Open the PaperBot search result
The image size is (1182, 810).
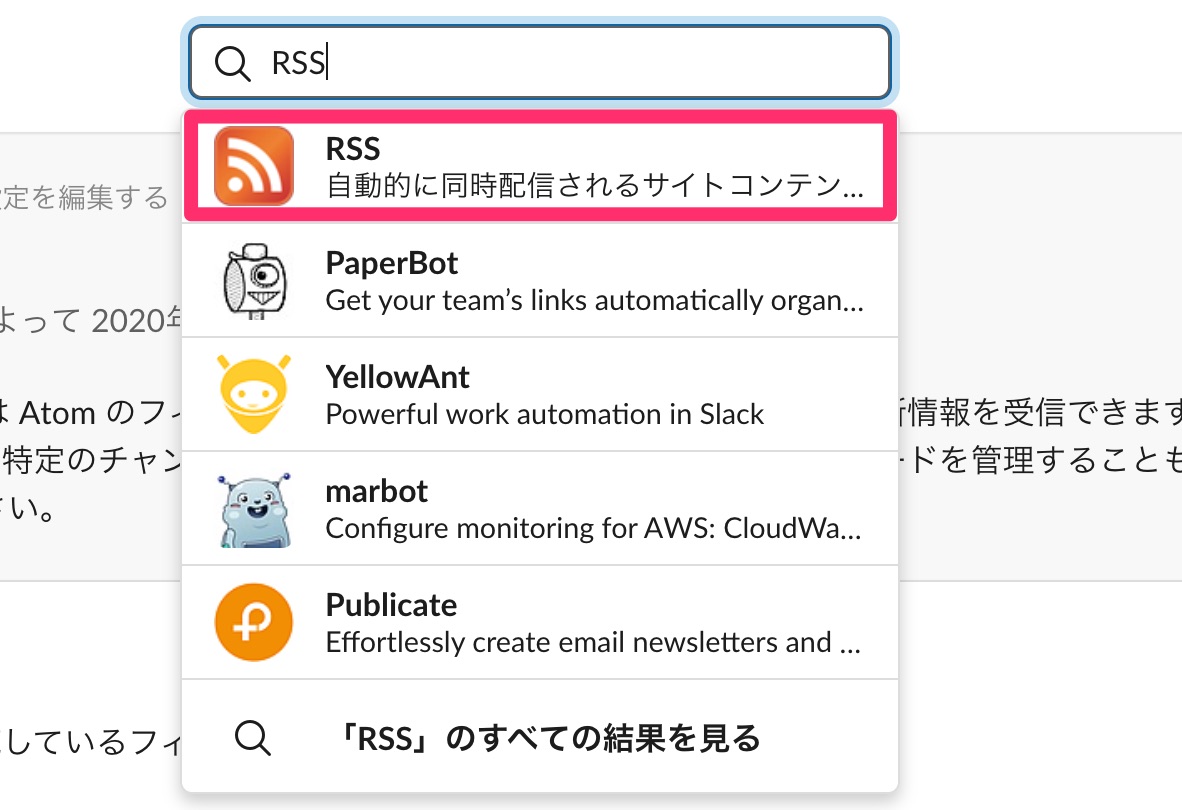click(x=540, y=280)
